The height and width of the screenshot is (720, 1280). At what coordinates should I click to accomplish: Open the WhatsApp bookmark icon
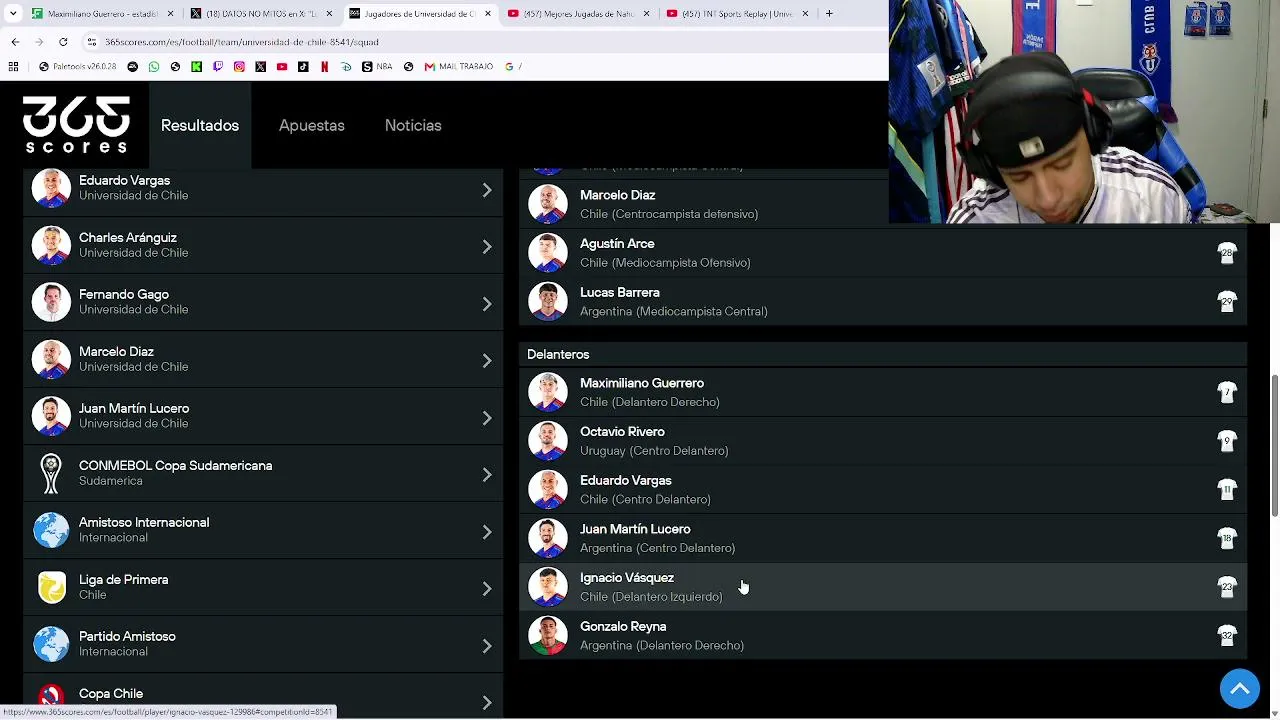[x=154, y=66]
